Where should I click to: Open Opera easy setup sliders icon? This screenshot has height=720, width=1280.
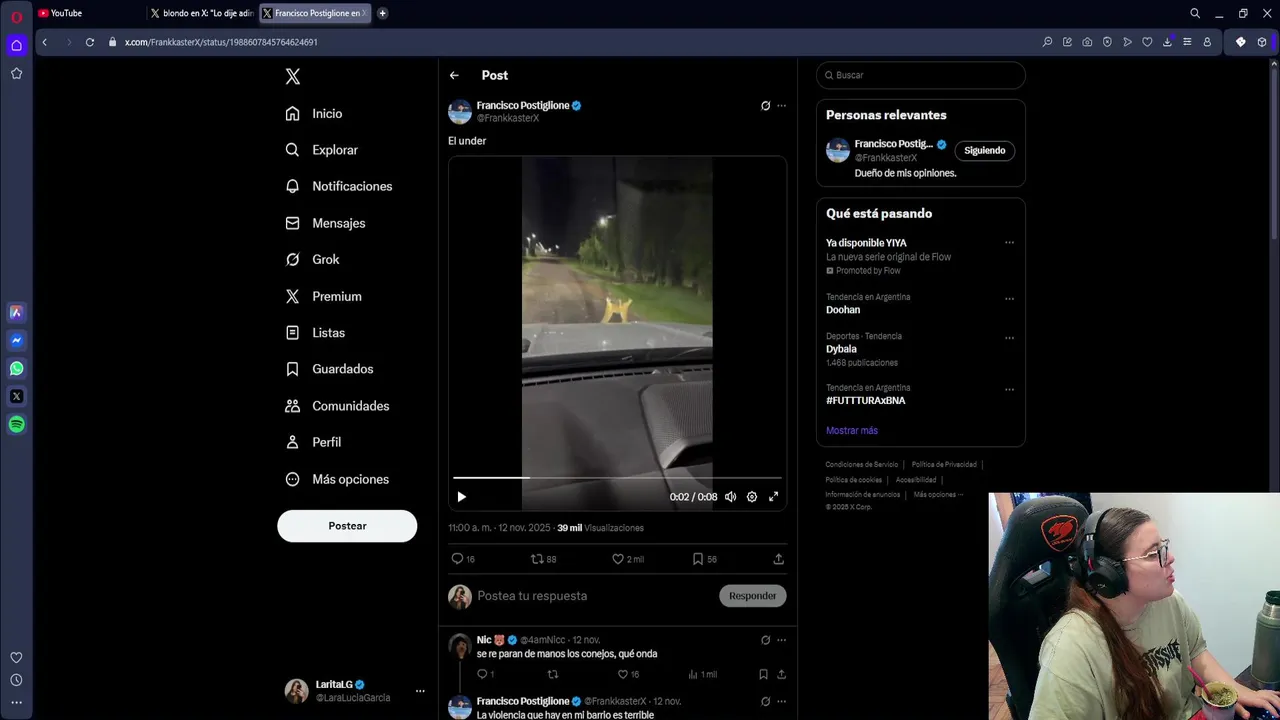(1187, 42)
